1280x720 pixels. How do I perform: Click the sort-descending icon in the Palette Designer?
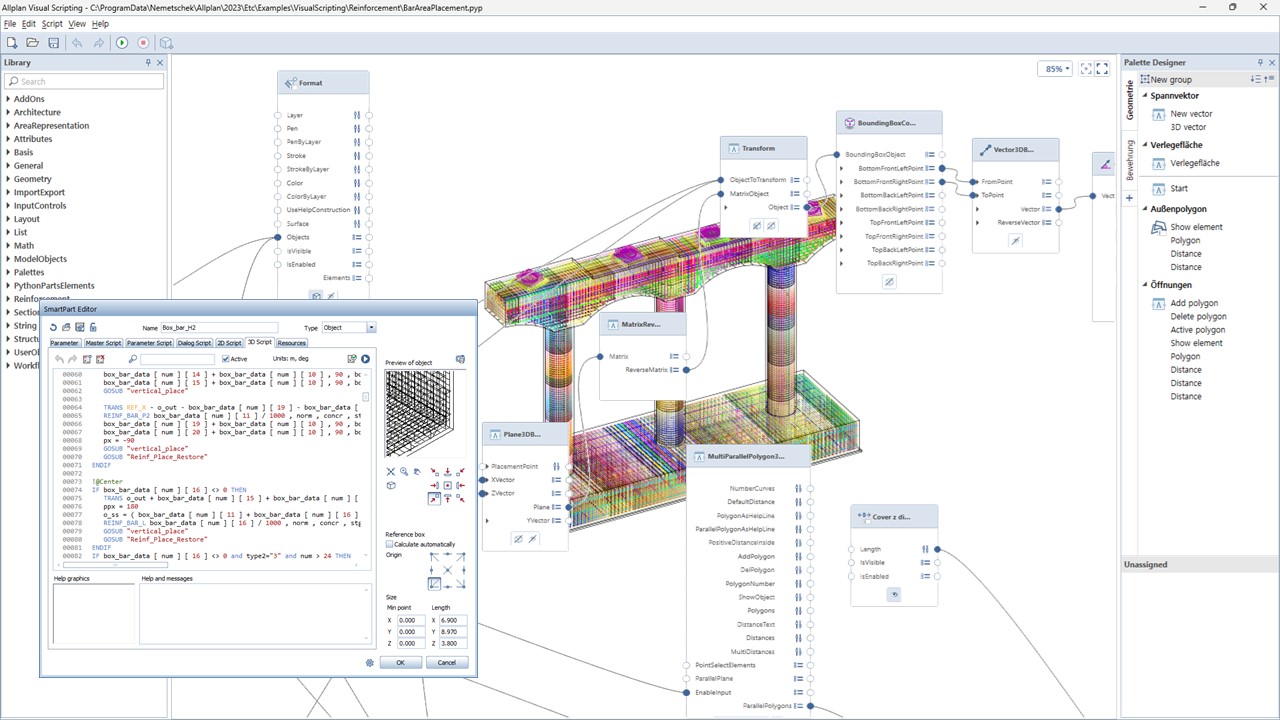pos(1257,79)
